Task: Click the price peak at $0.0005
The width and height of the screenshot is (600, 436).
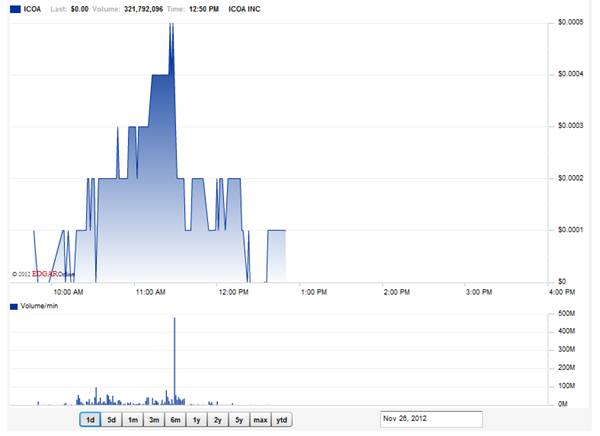Action: click(x=171, y=24)
